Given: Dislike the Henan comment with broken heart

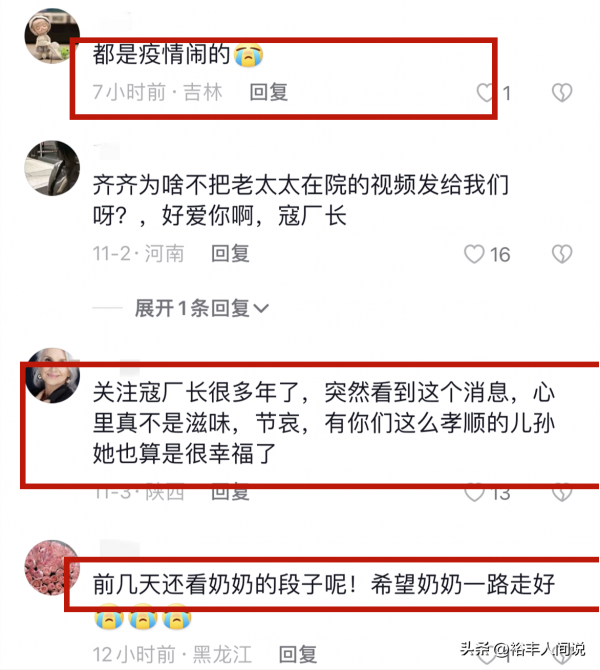Looking at the screenshot, I should (562, 254).
